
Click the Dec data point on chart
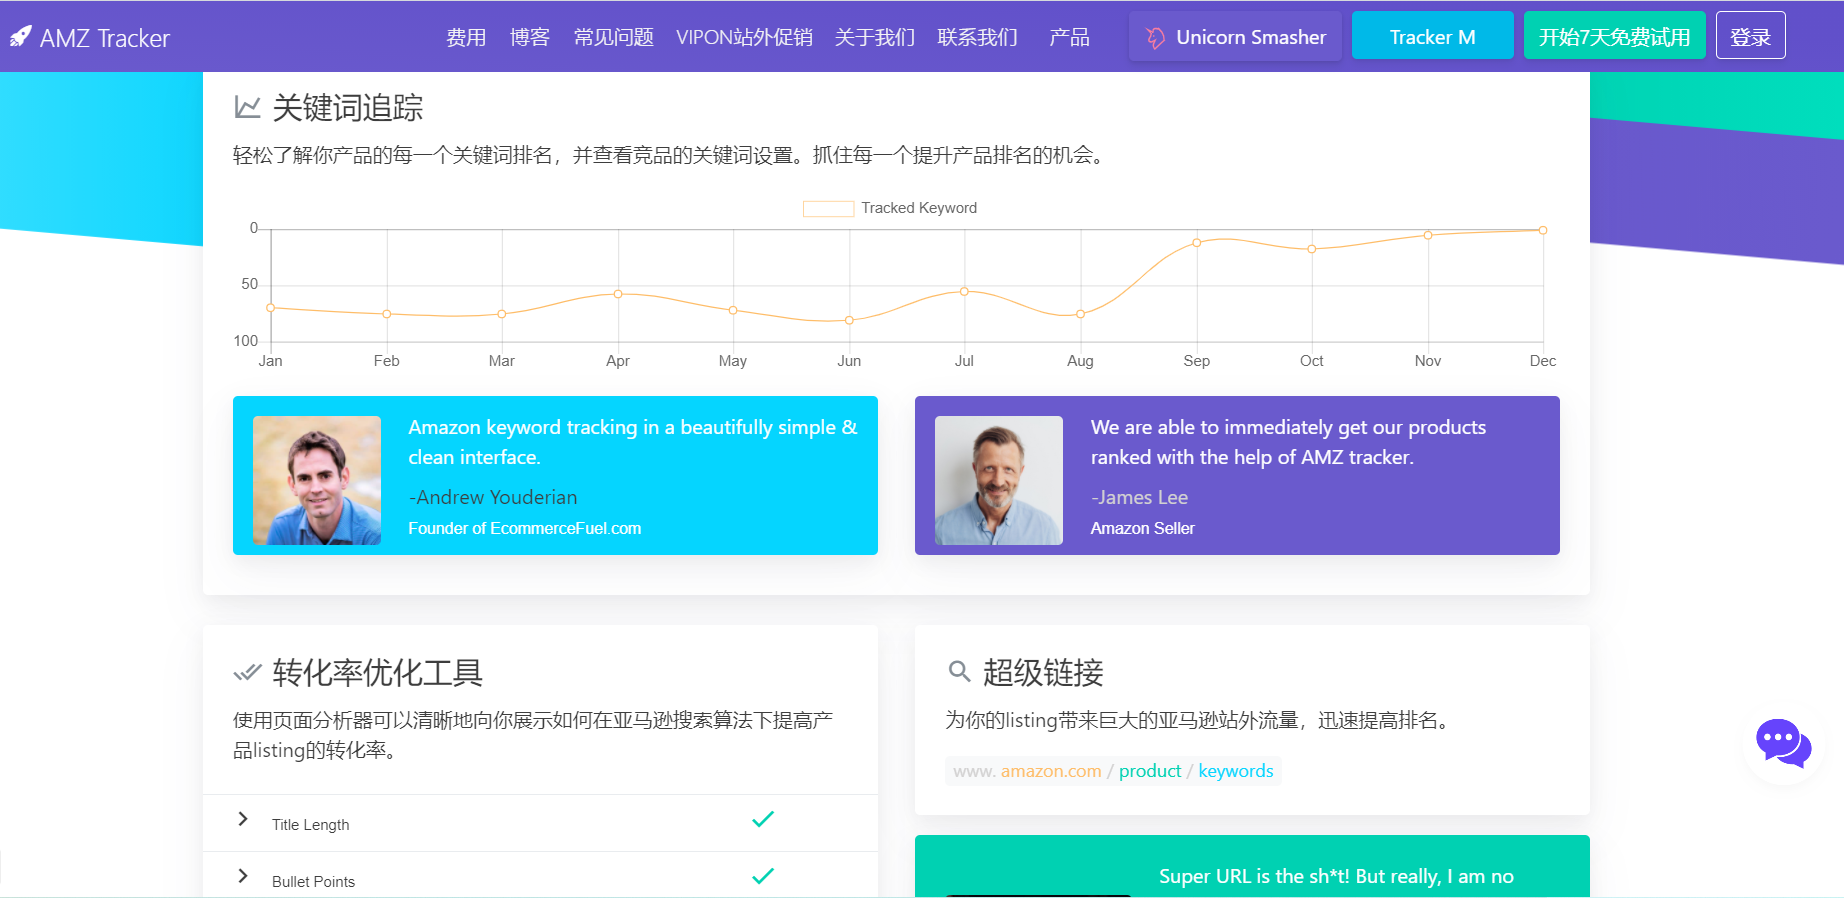pos(1543,230)
